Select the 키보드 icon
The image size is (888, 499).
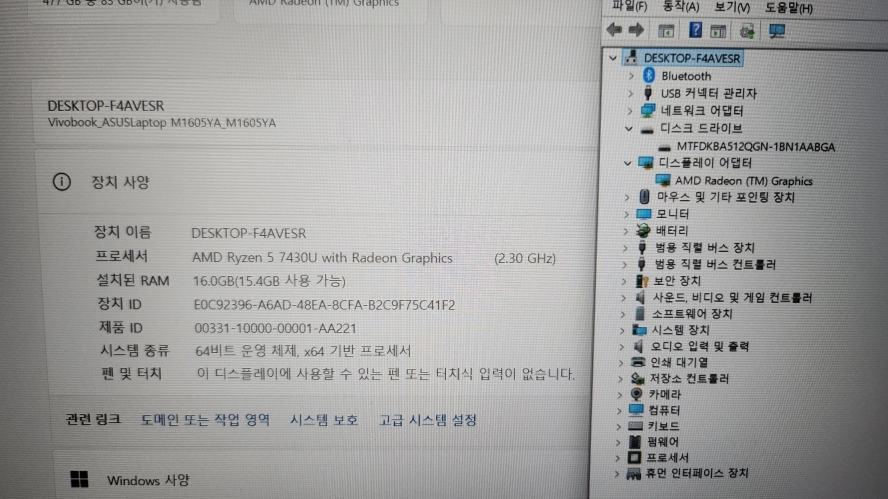click(636, 426)
